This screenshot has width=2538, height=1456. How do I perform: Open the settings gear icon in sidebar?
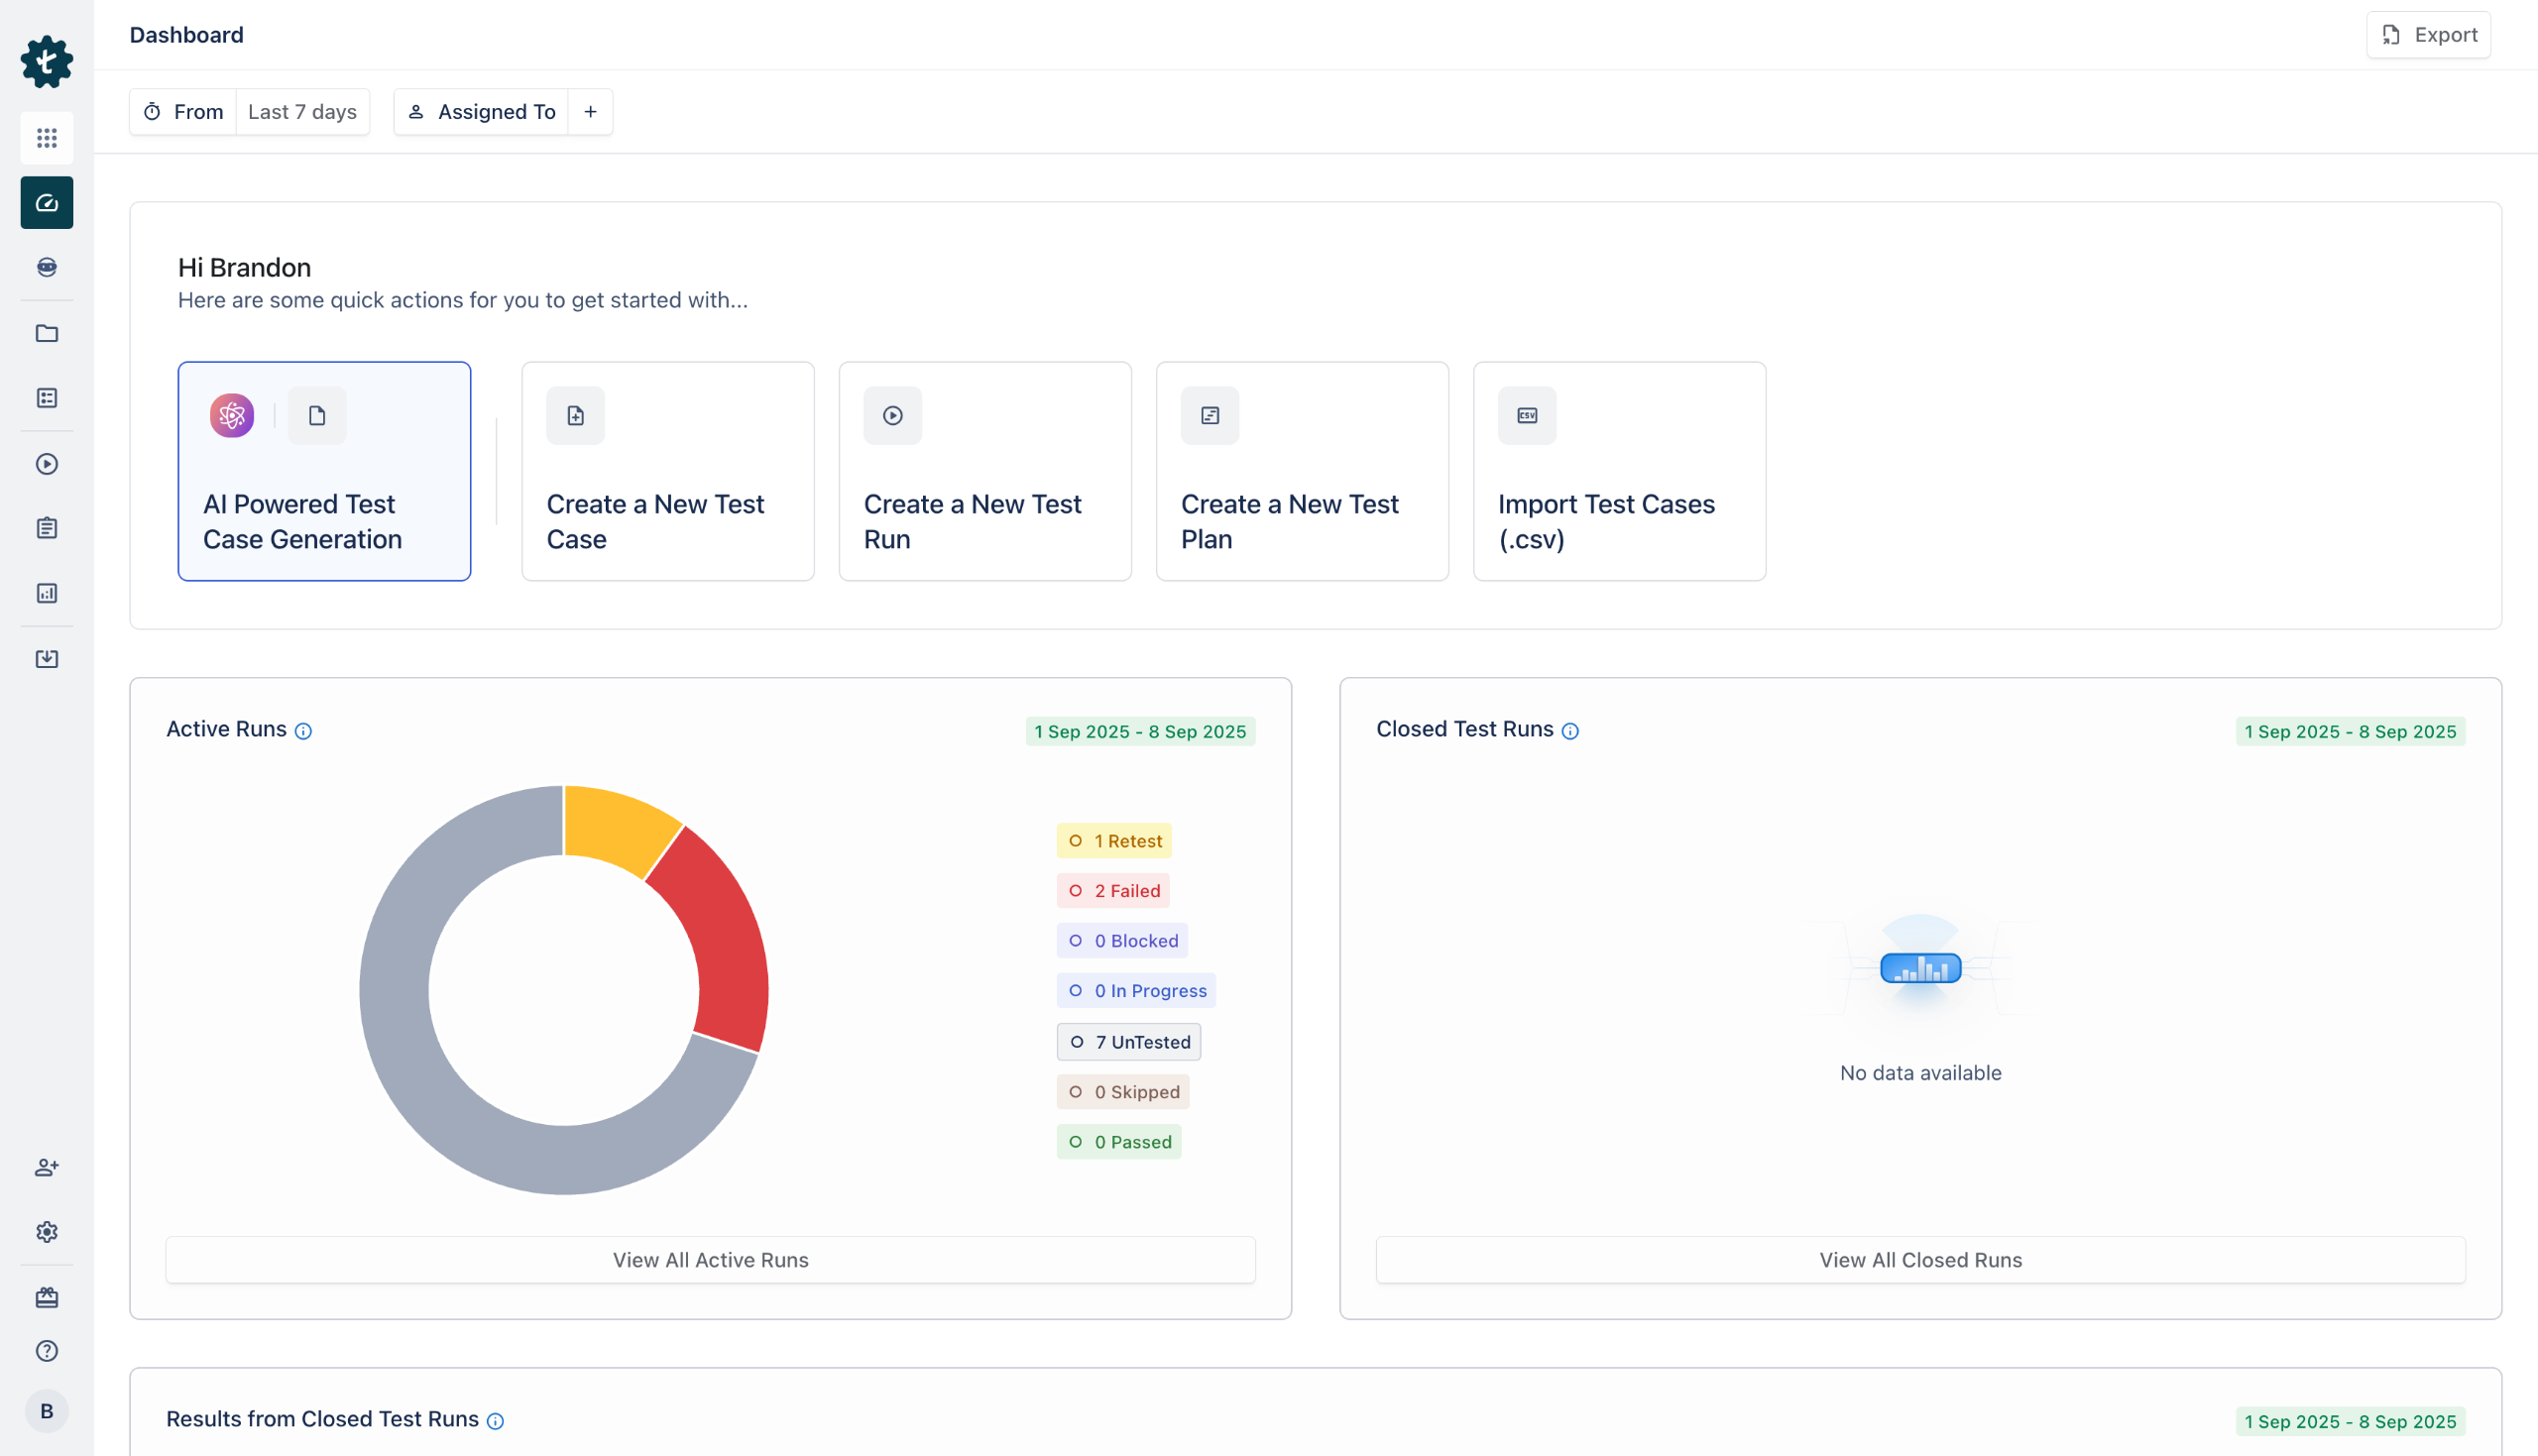[x=47, y=1232]
